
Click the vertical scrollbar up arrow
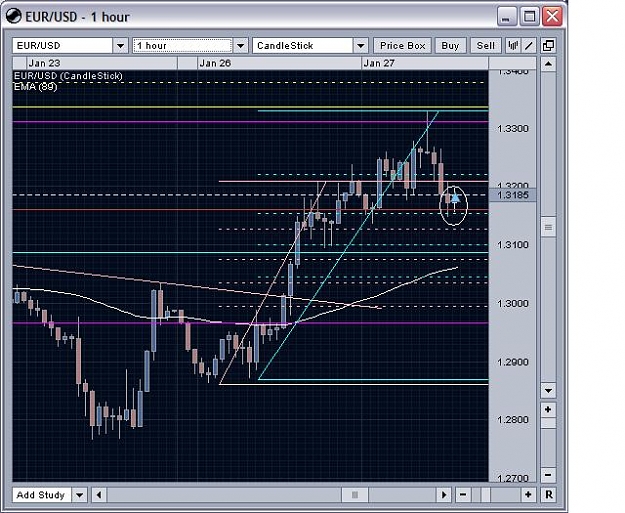tap(548, 64)
